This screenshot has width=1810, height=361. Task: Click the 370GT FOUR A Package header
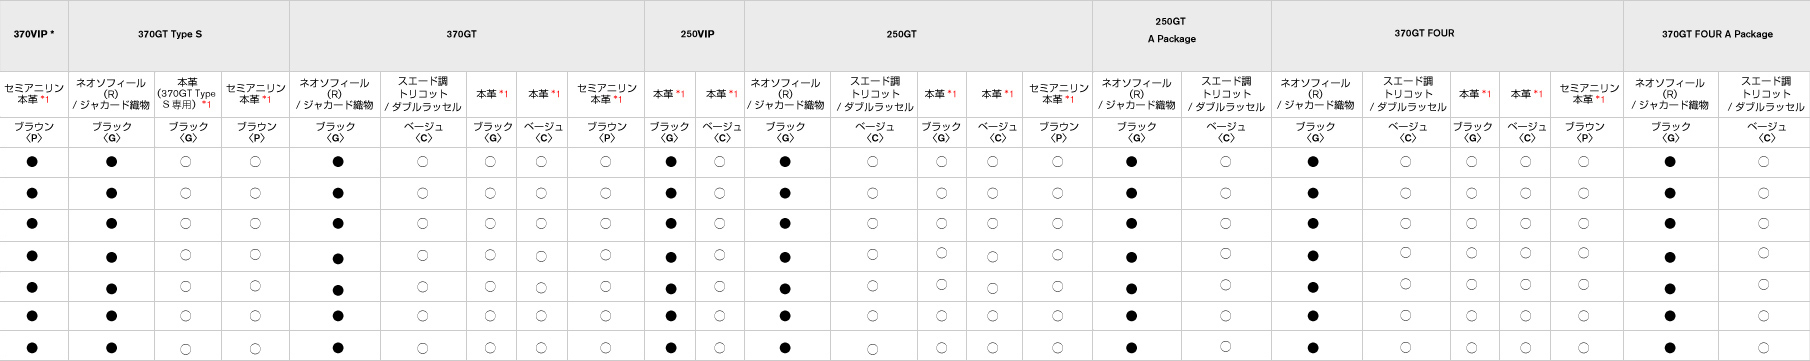click(1716, 34)
